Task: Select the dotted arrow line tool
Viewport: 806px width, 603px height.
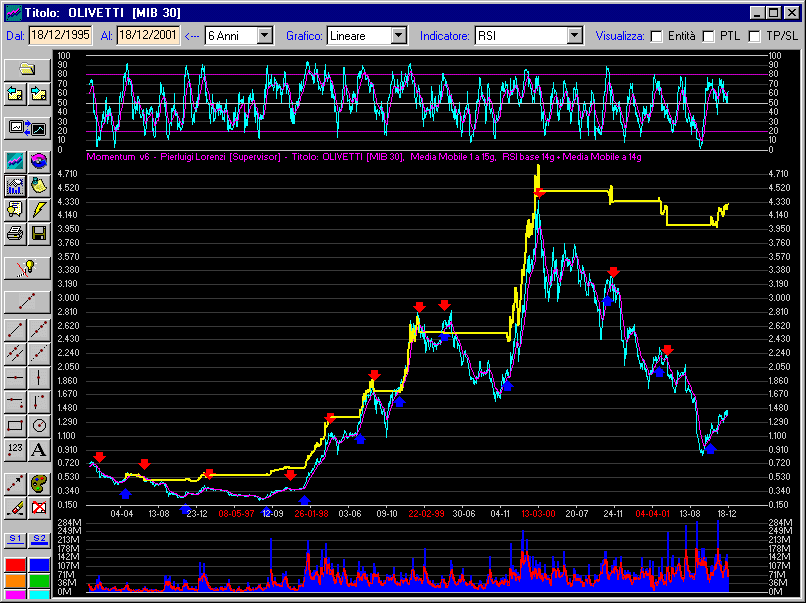Action: click(15, 483)
